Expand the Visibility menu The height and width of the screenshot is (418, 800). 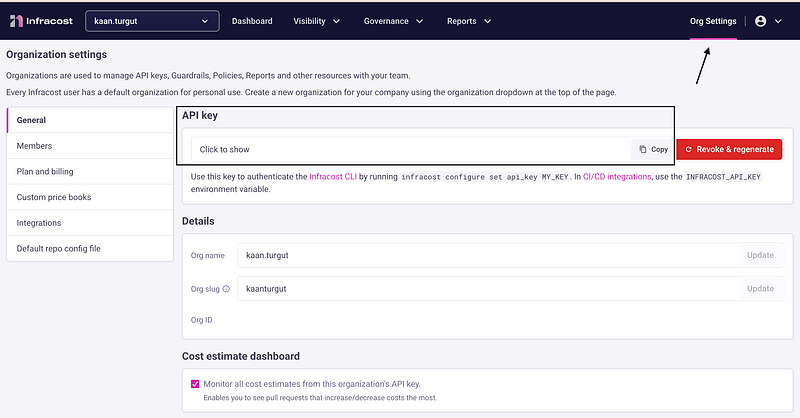tap(316, 21)
